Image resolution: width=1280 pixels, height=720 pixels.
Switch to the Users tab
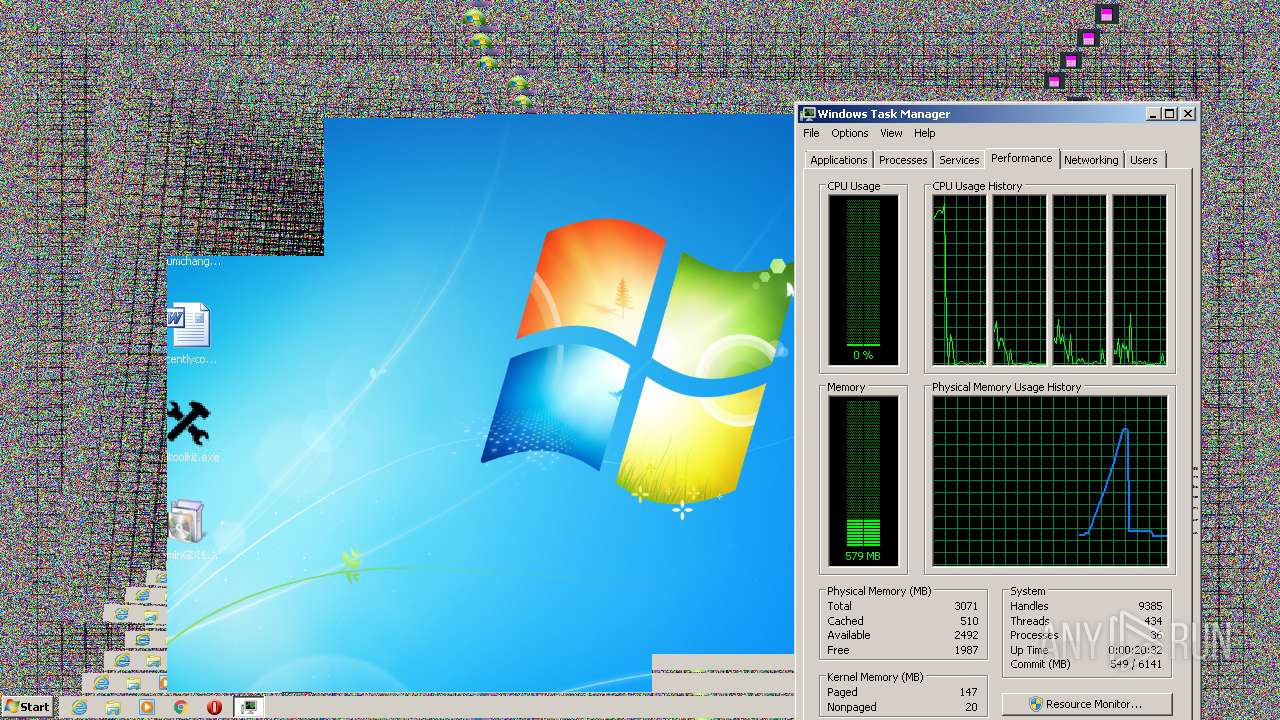[1143, 160]
